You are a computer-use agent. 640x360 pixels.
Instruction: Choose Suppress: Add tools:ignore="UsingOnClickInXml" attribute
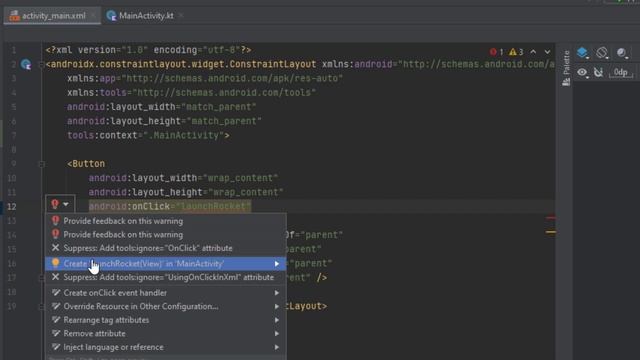tap(166, 277)
